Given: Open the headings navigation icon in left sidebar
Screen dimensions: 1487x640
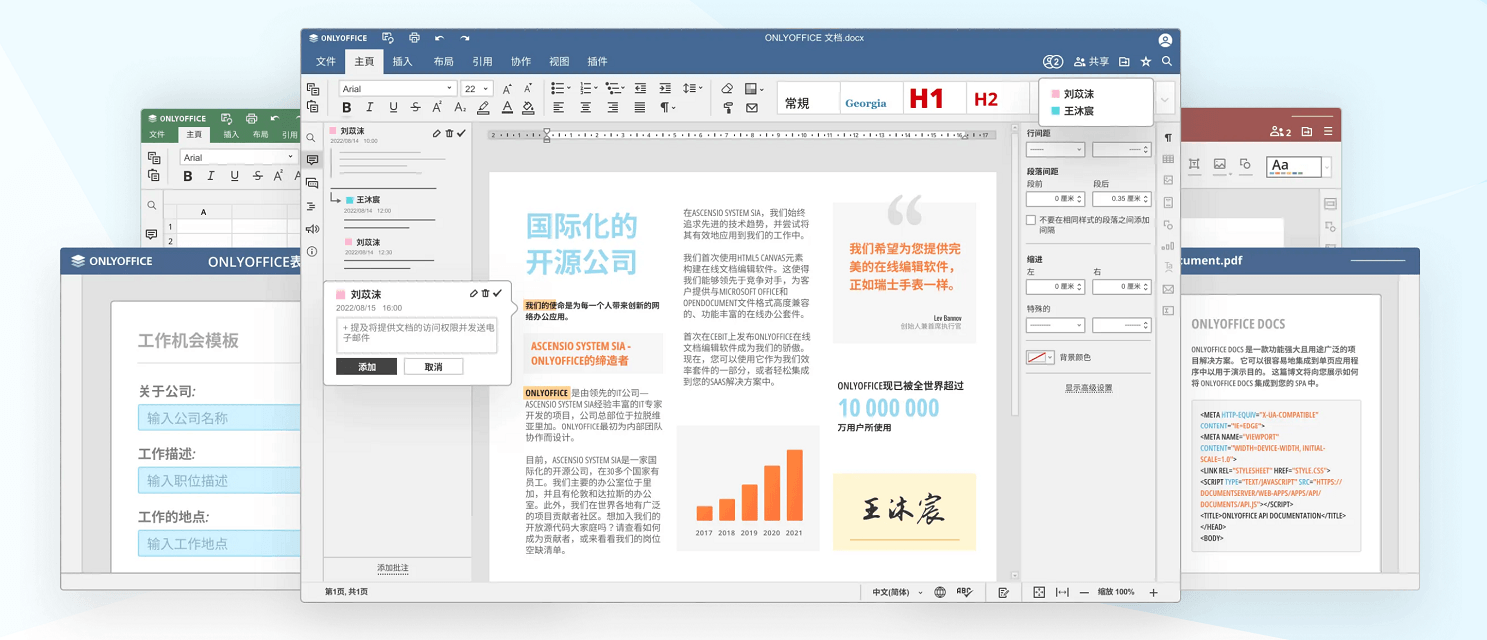Looking at the screenshot, I should tap(312, 206).
